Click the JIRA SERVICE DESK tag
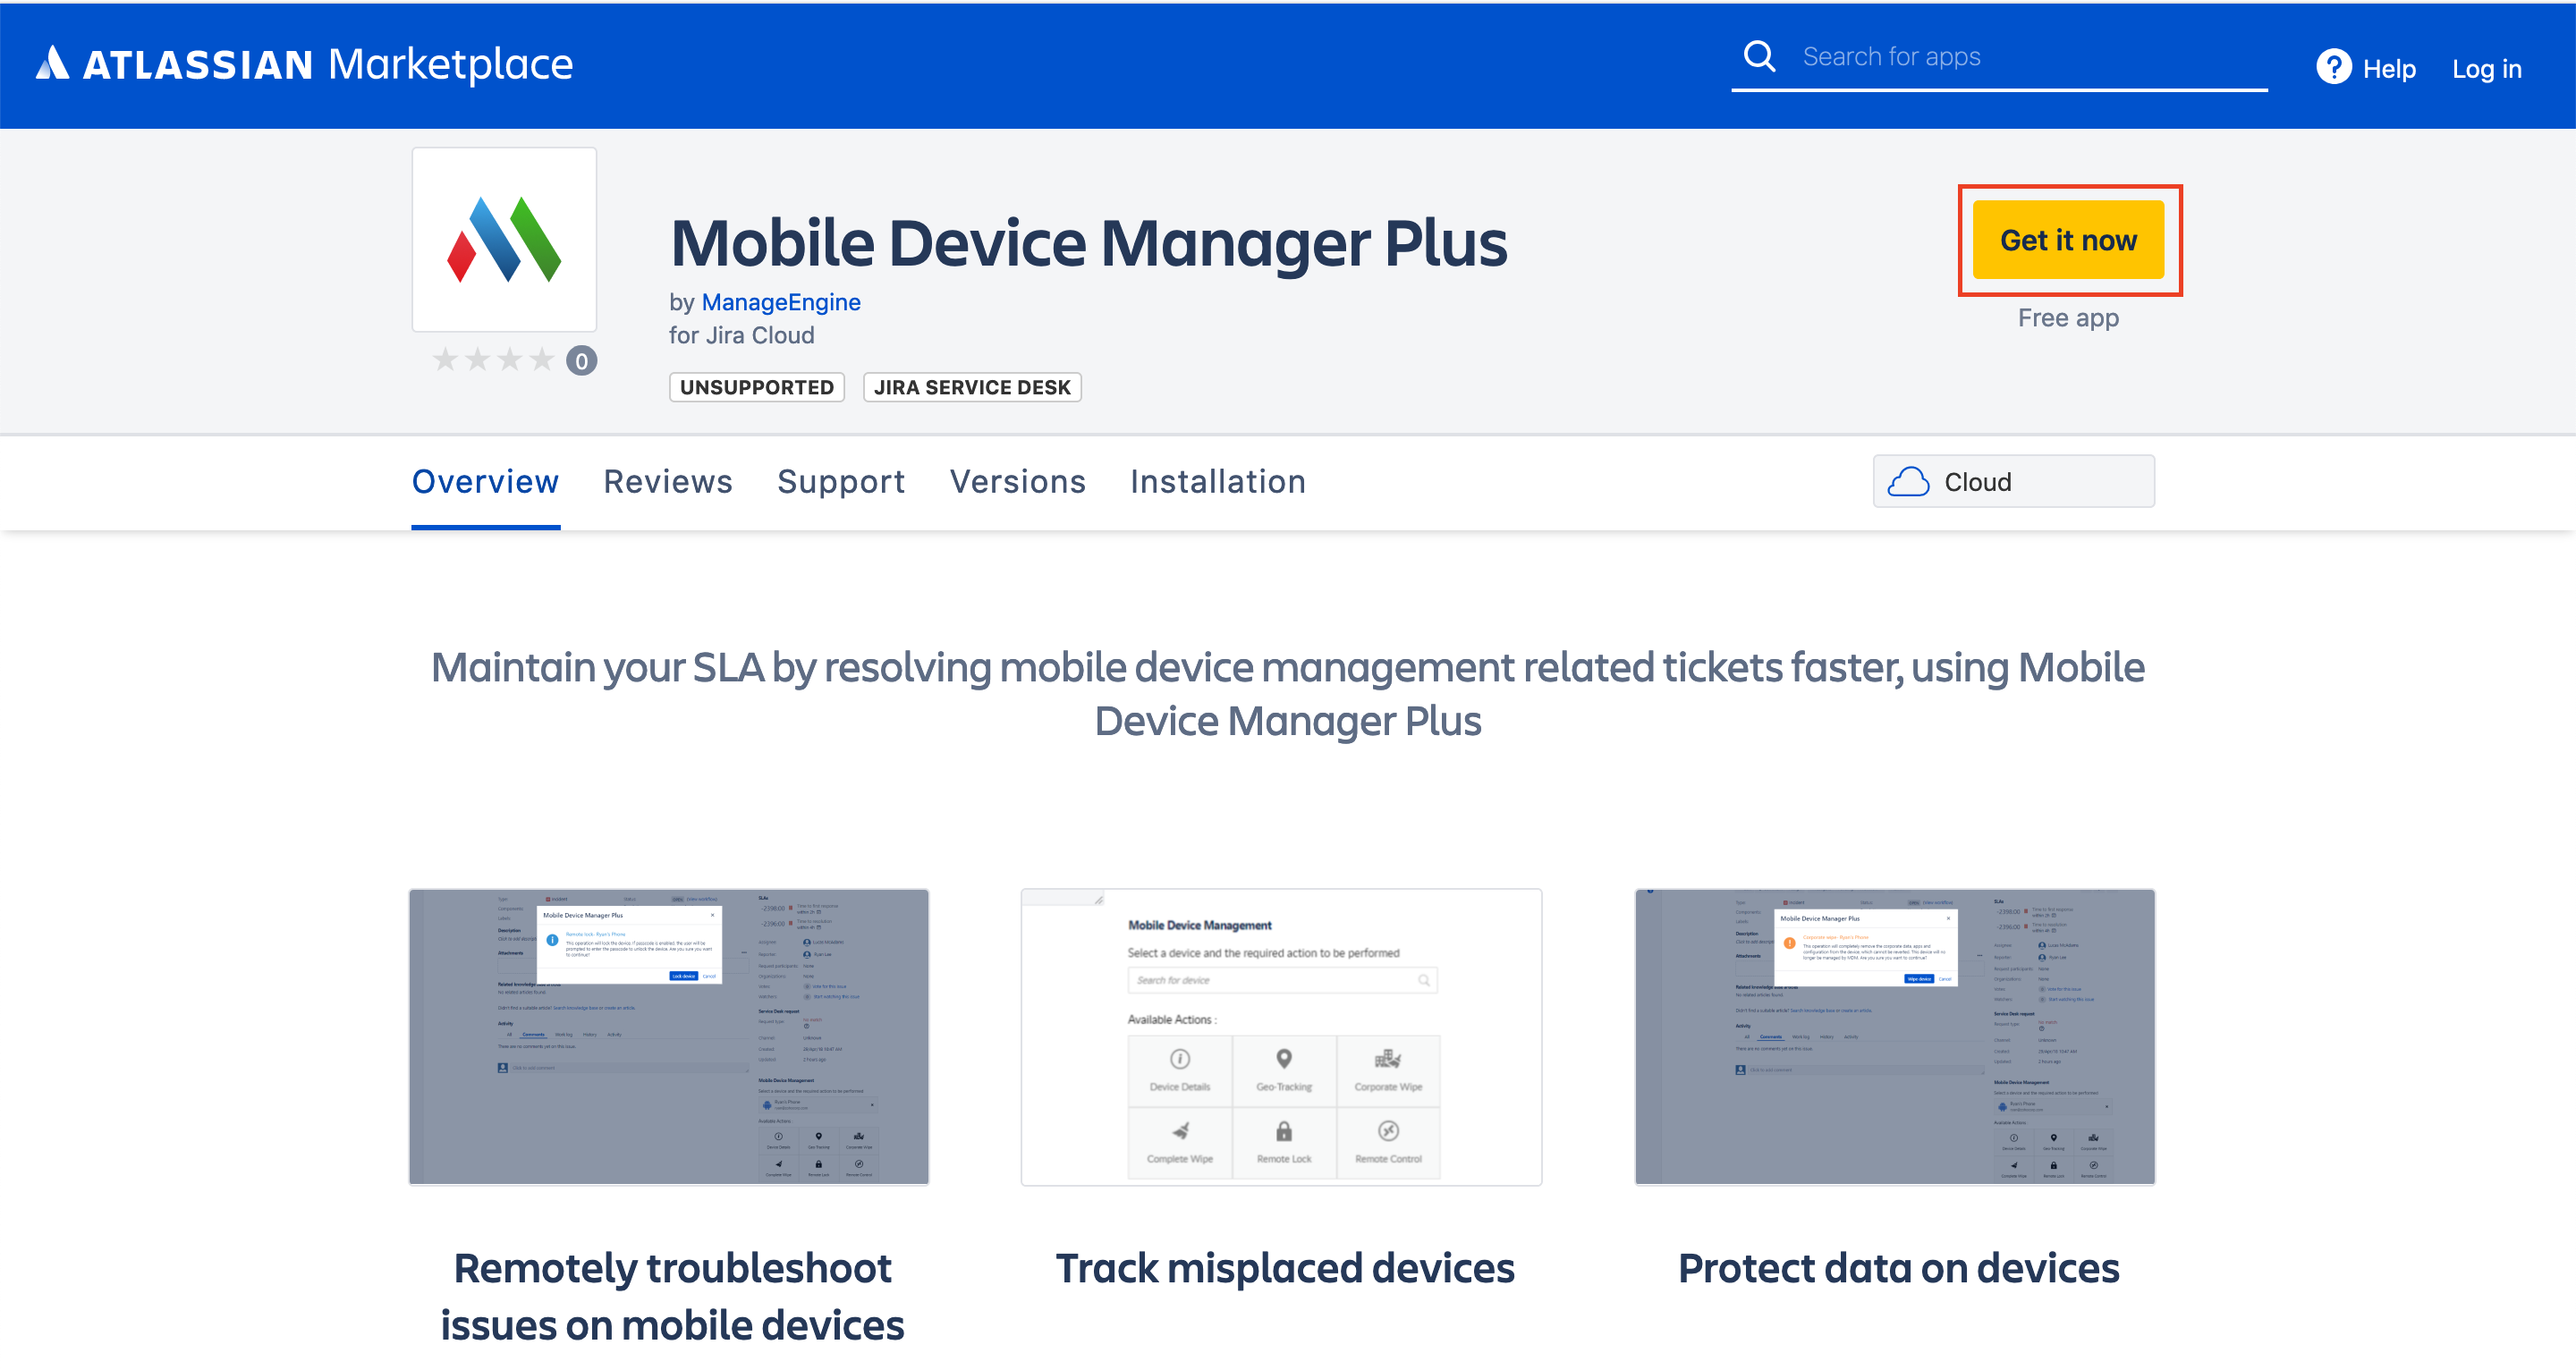This screenshot has height=1370, width=2576. tap(971, 388)
